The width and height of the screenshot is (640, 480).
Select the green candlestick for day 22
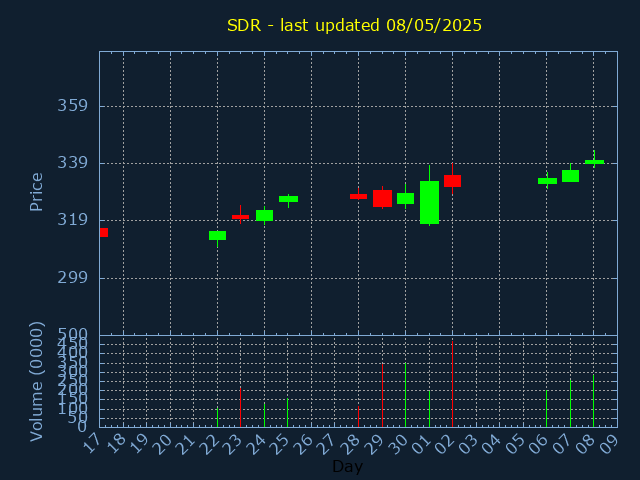coord(217,236)
